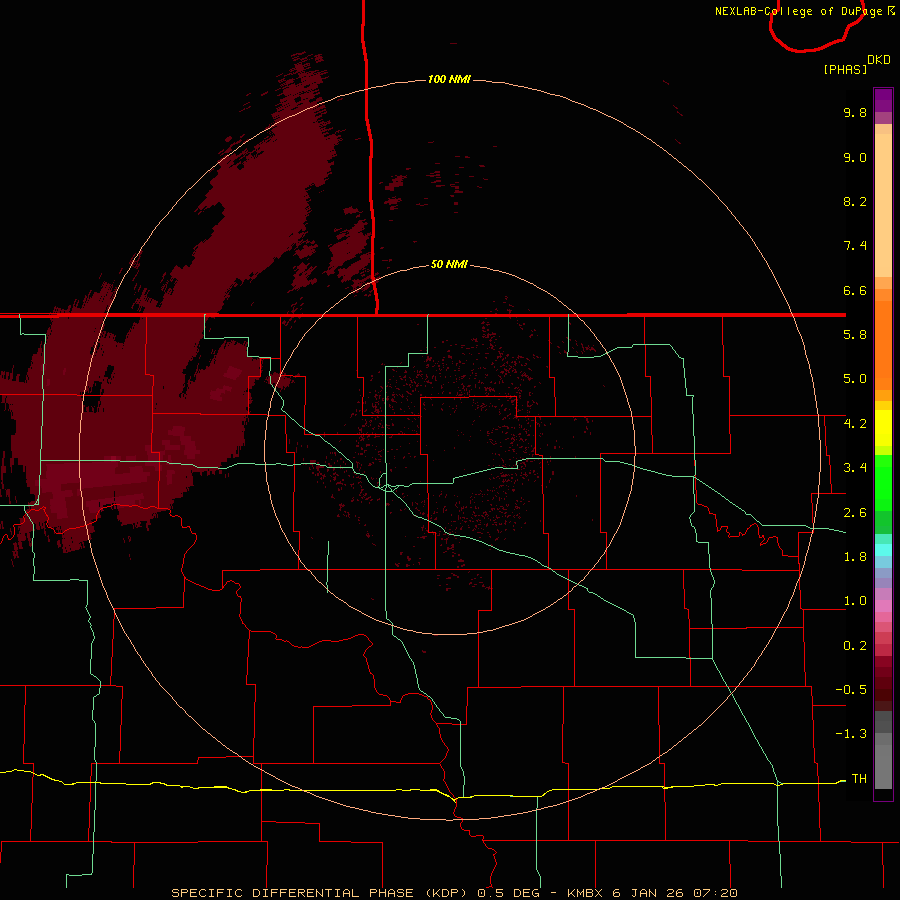Click the 3.4 color scale value

(x=855, y=468)
